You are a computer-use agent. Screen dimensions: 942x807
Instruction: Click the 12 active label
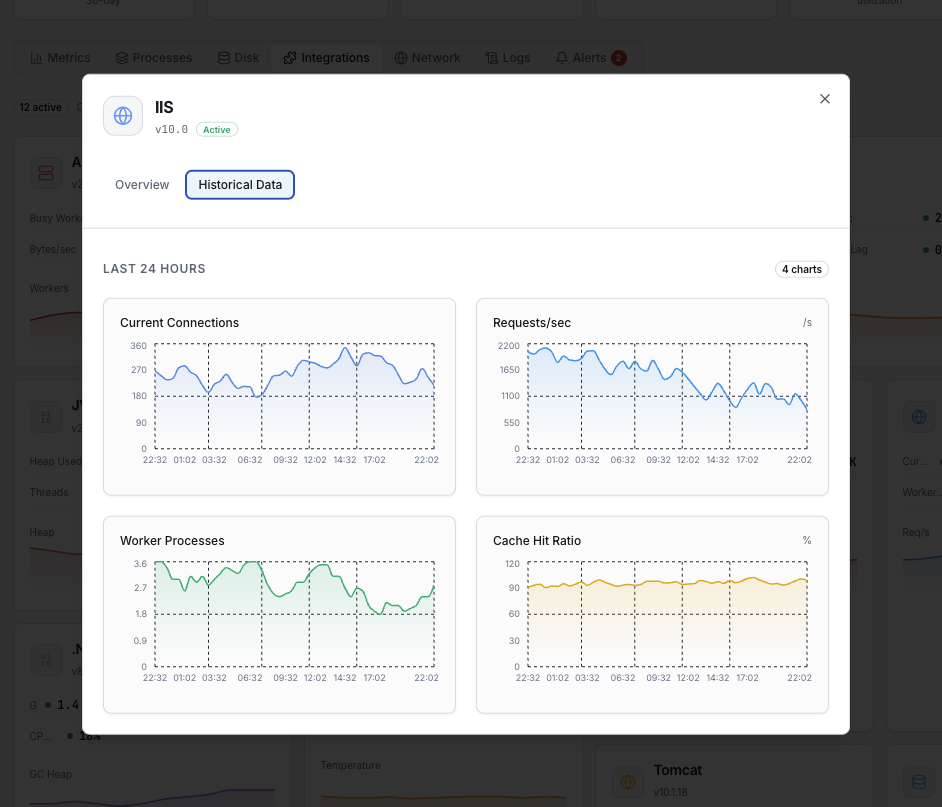[x=40, y=107]
